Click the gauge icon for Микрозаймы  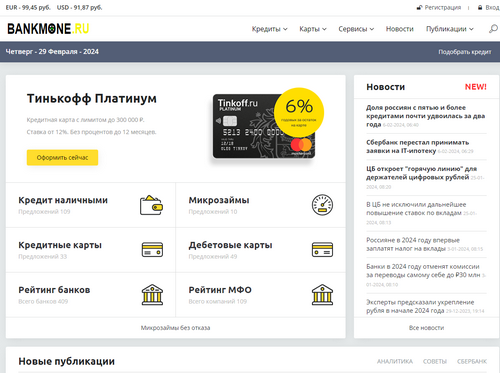click(x=322, y=205)
